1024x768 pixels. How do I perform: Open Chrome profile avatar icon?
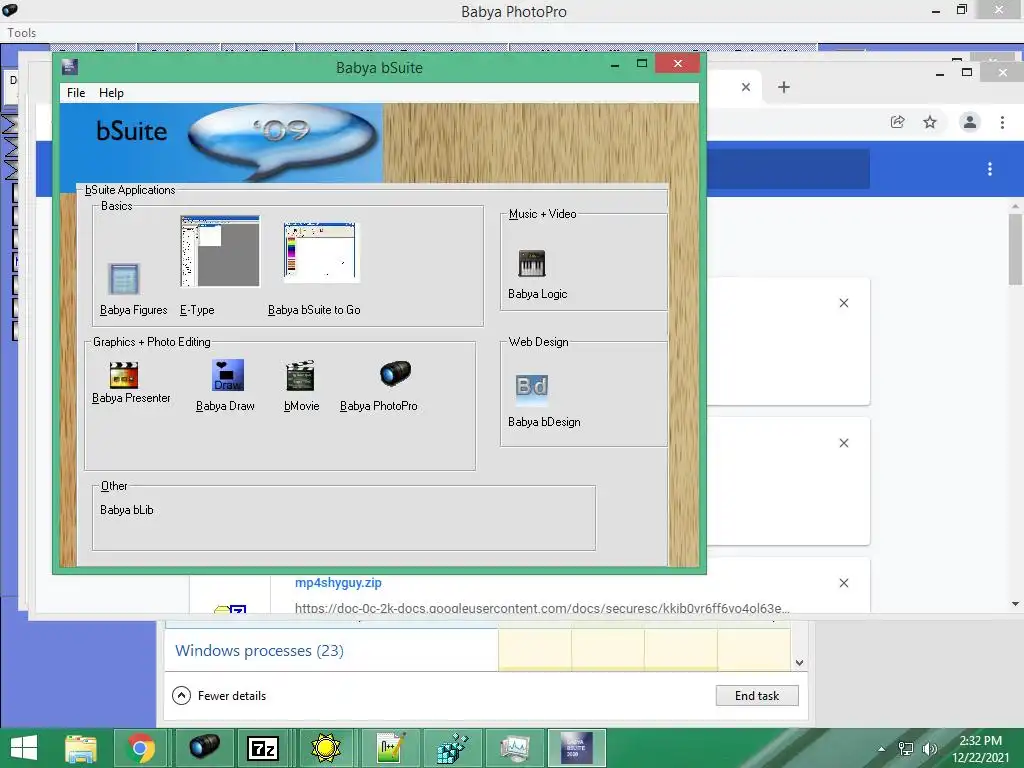tap(970, 122)
